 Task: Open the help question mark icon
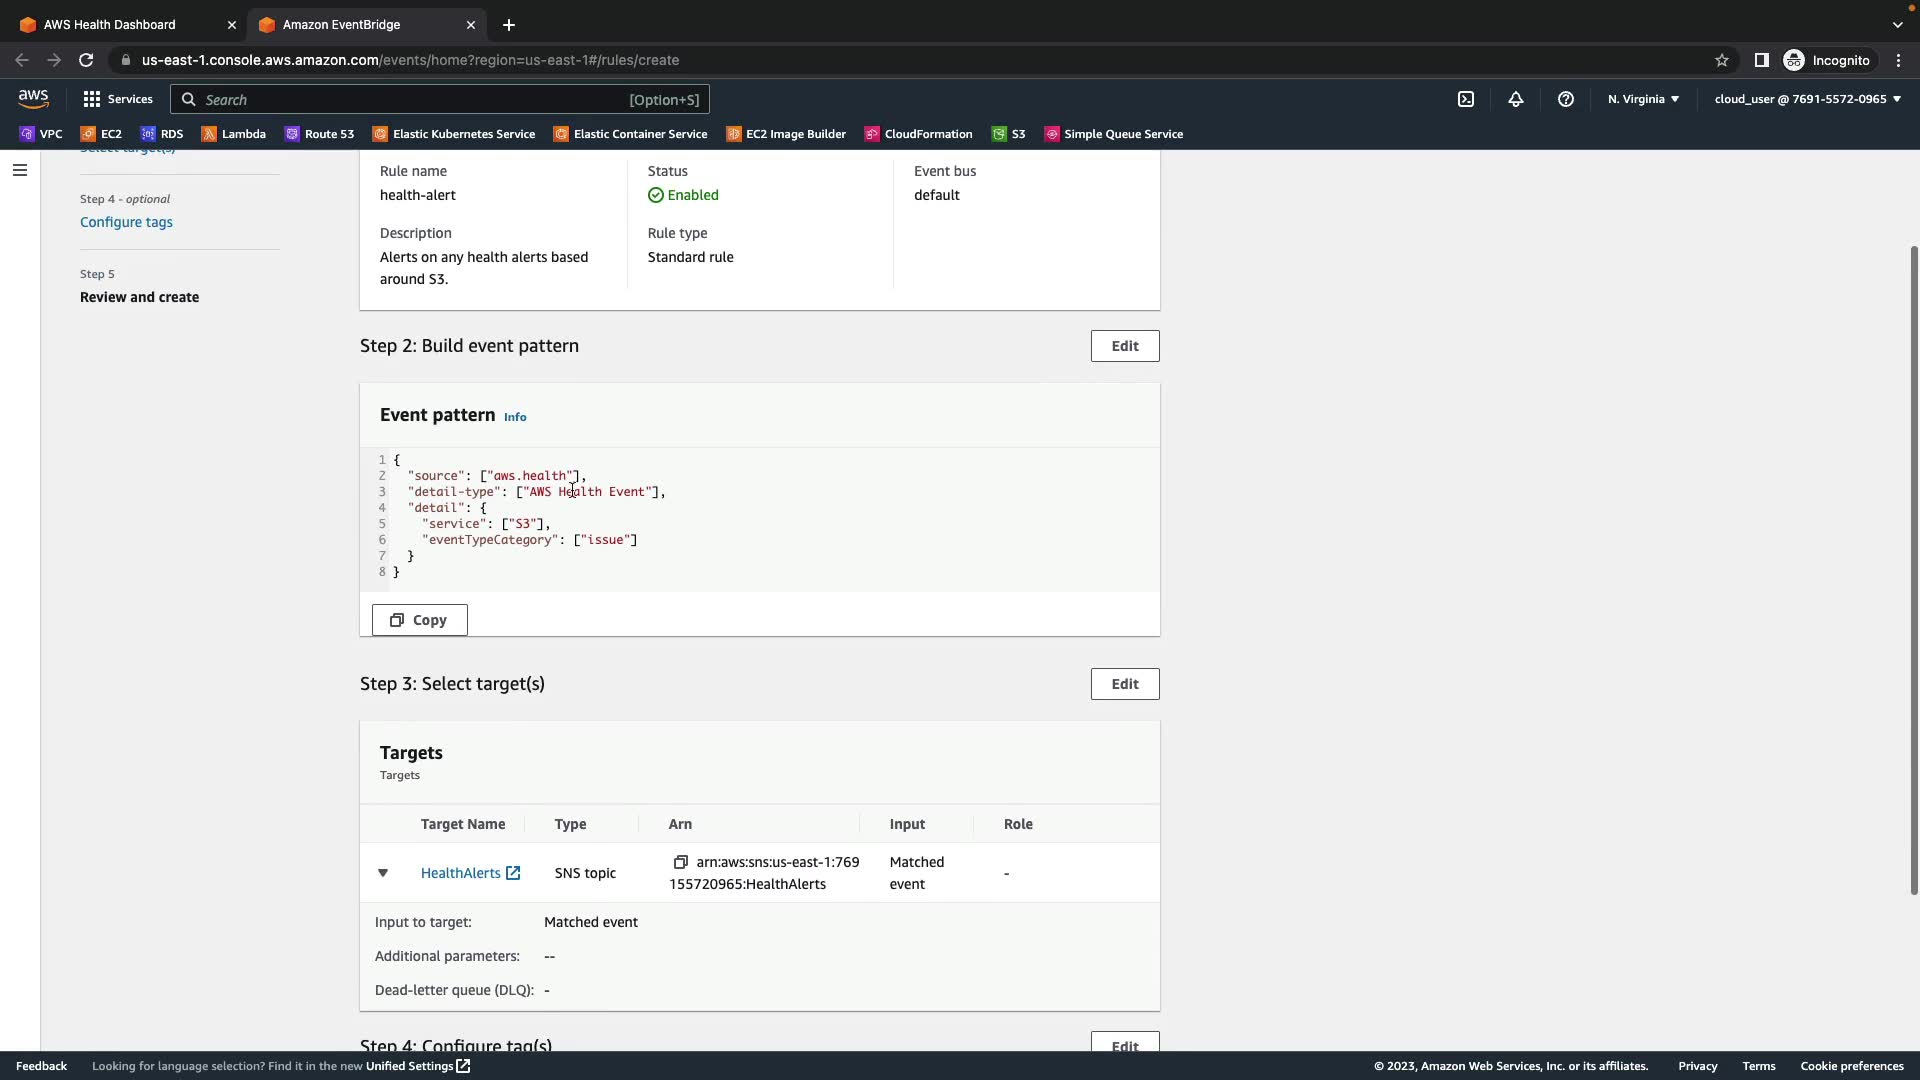1565,99
